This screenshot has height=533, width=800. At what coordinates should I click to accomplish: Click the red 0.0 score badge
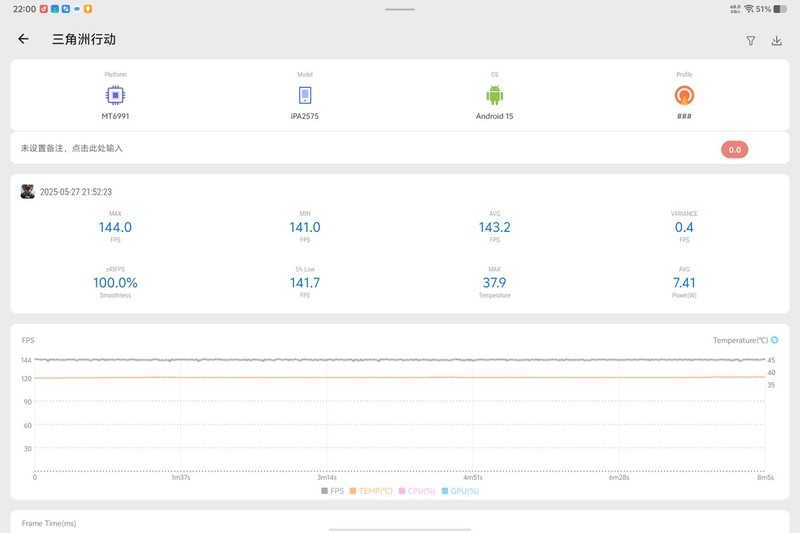click(734, 149)
